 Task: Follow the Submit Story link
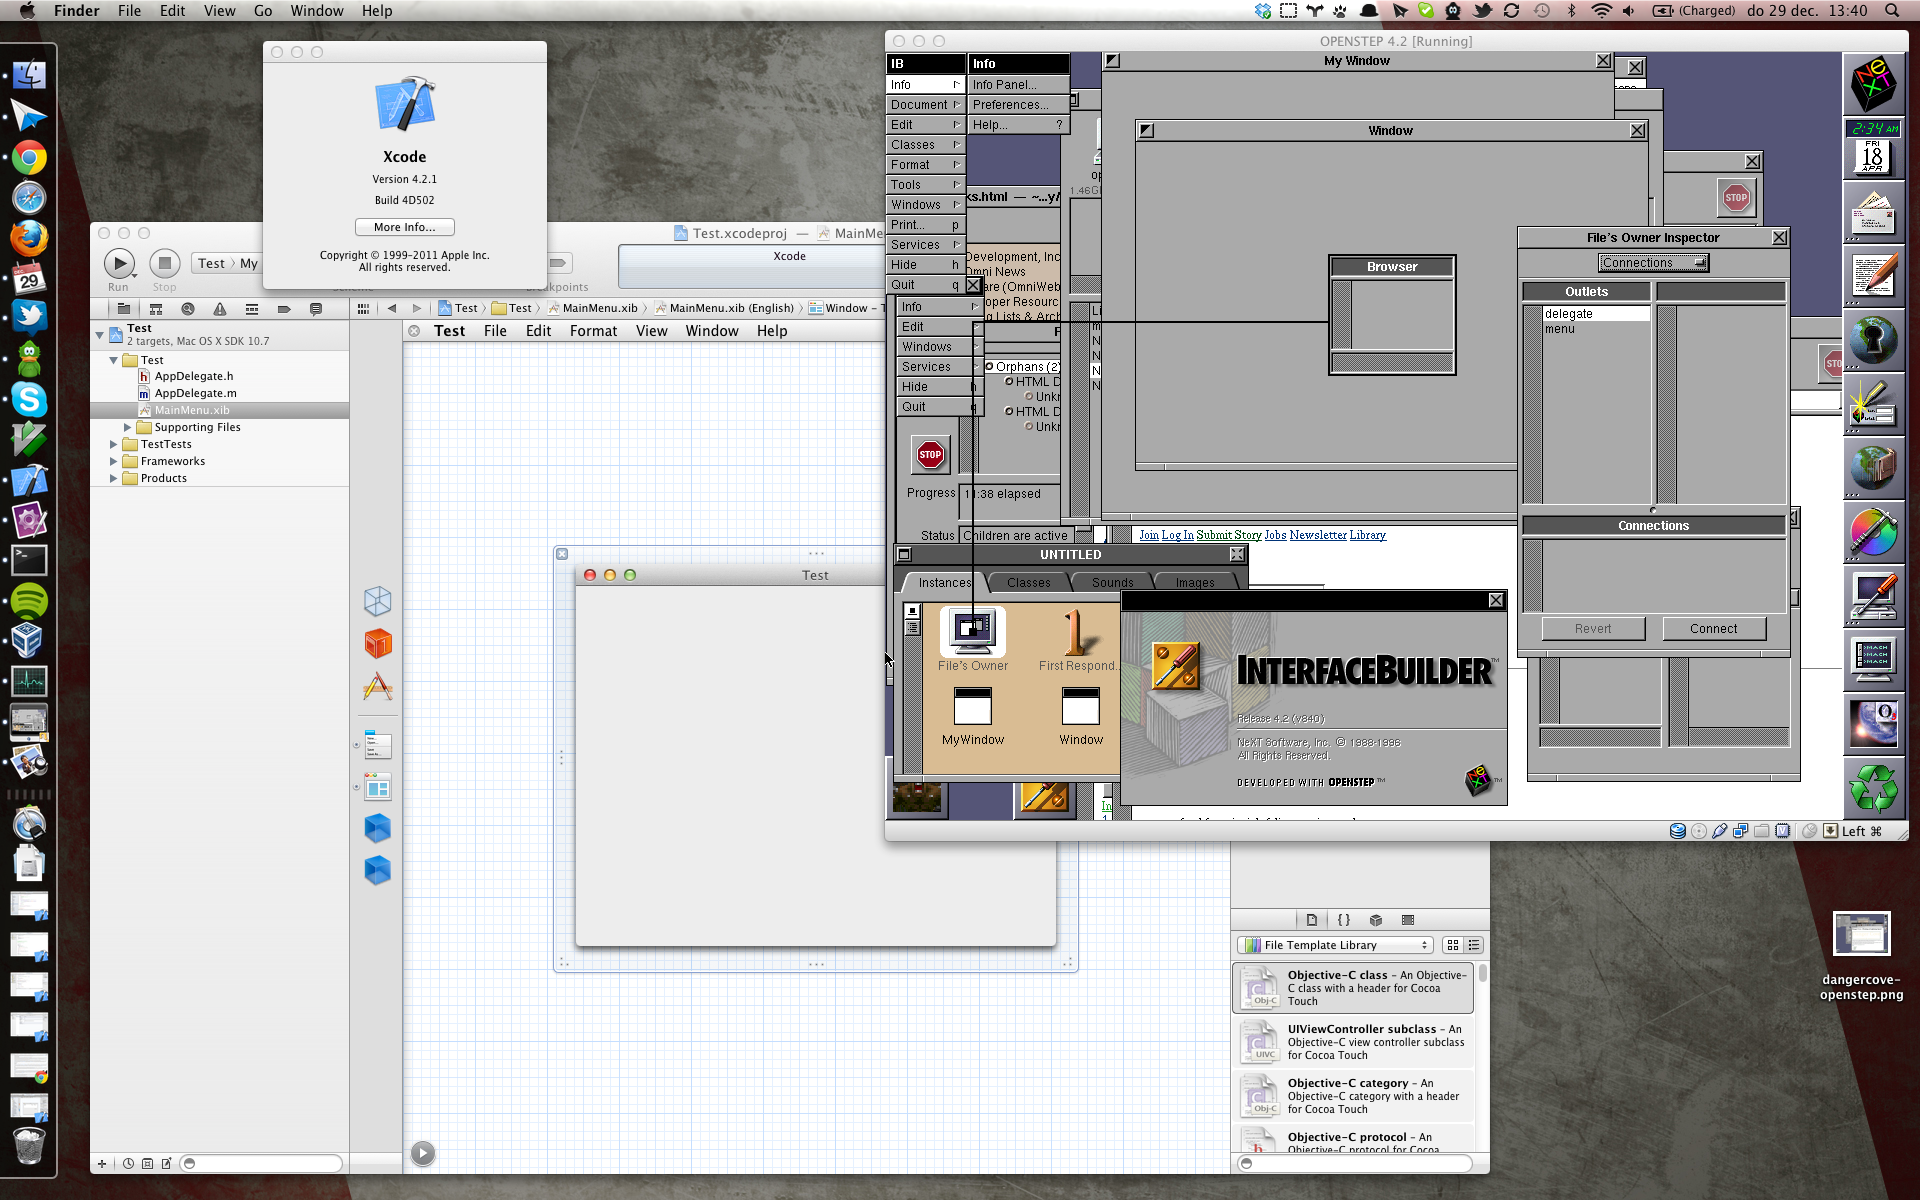click(x=1229, y=535)
